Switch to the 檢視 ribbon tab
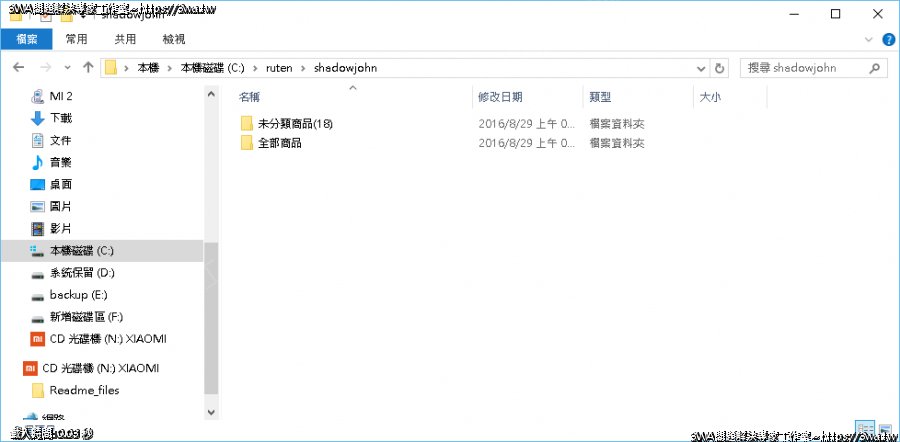Screen dimensions: 900x442 [x=174, y=39]
